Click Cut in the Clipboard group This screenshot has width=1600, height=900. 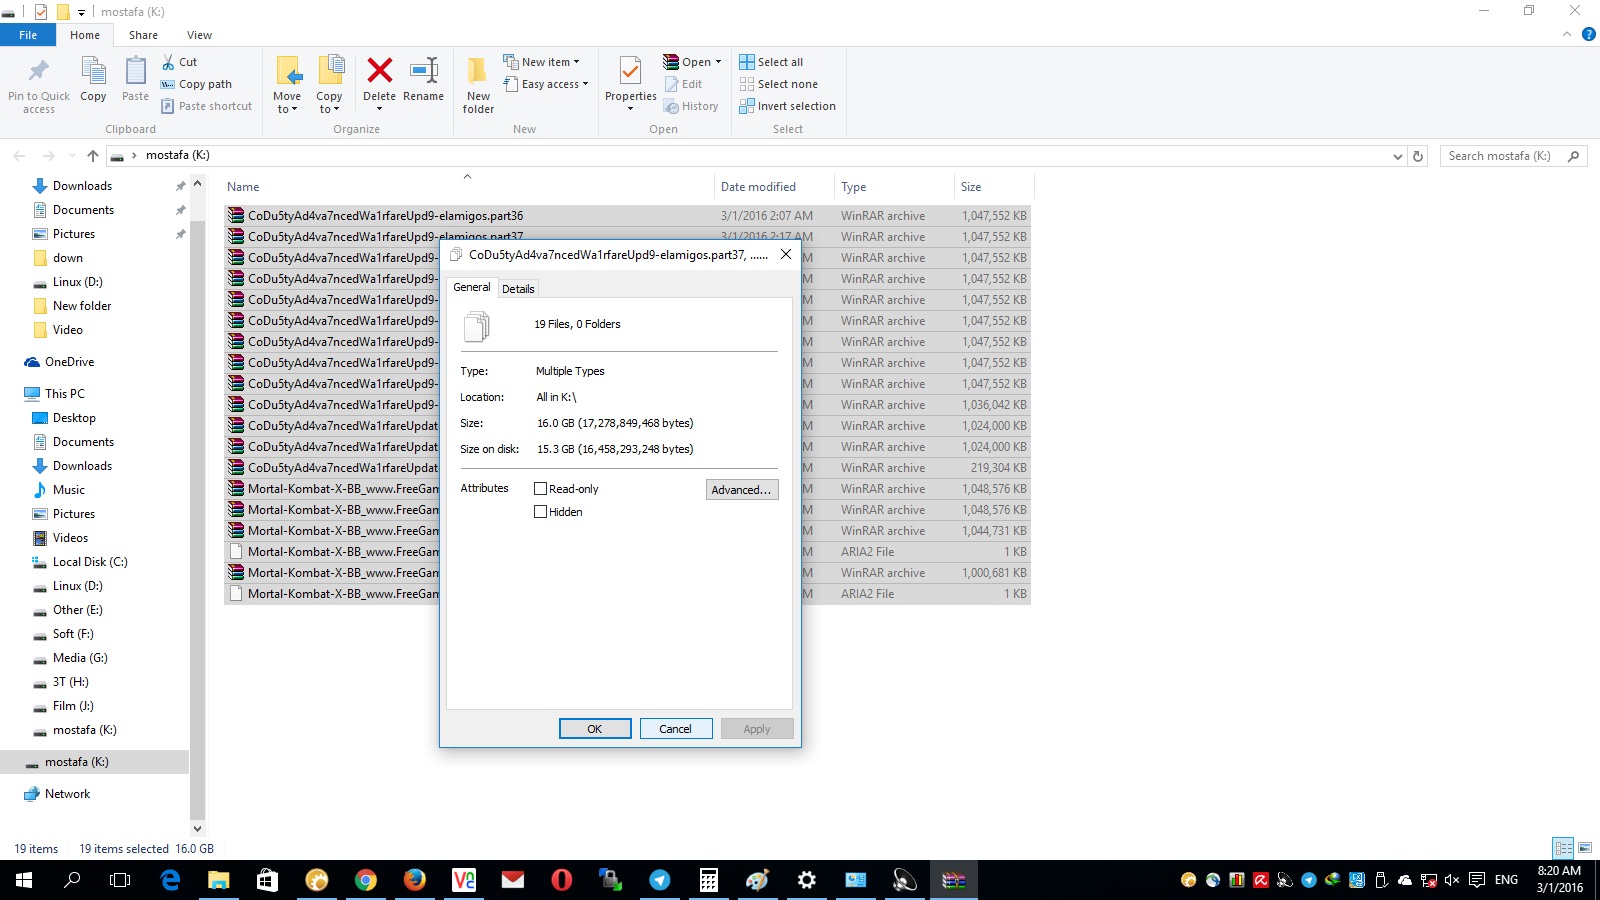click(180, 62)
